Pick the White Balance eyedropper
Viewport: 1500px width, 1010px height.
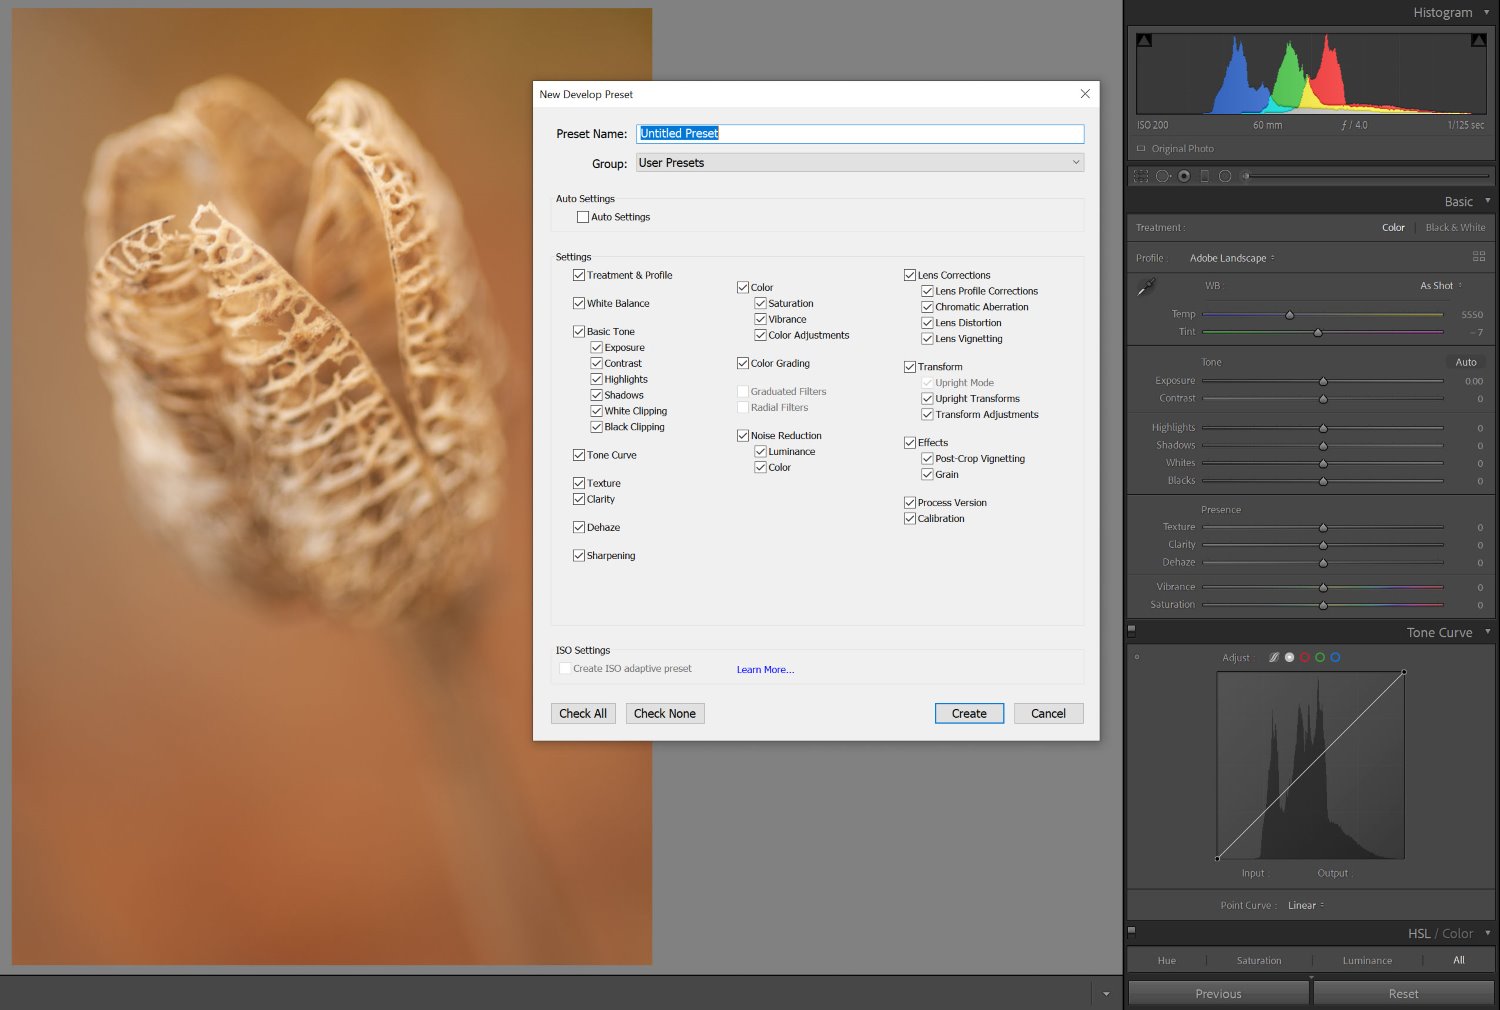1144,286
